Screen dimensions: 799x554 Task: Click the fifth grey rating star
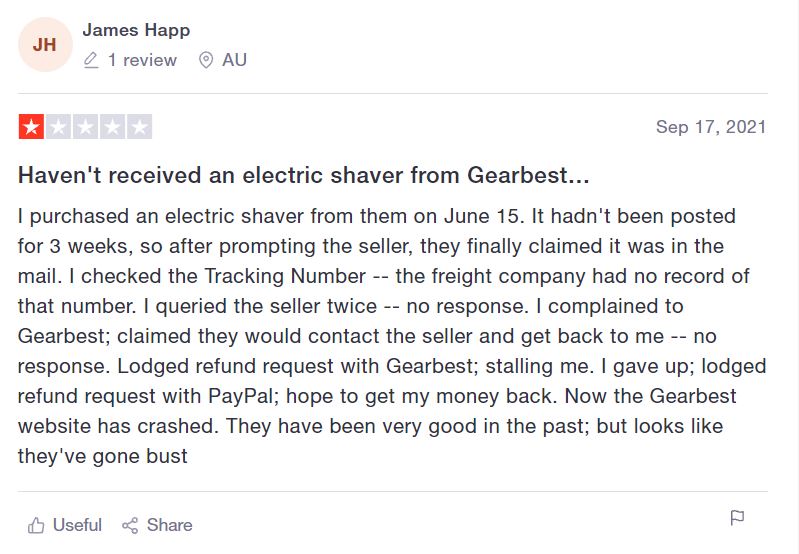tap(139, 127)
